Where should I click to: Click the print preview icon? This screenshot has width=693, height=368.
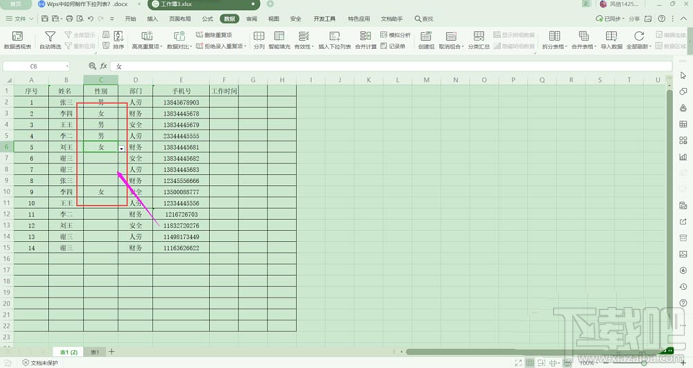(x=80, y=19)
